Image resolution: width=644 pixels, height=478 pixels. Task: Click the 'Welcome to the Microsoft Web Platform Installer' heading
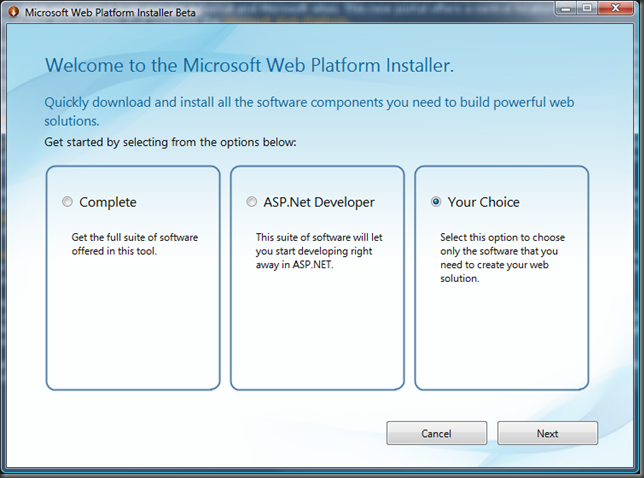[x=249, y=65]
